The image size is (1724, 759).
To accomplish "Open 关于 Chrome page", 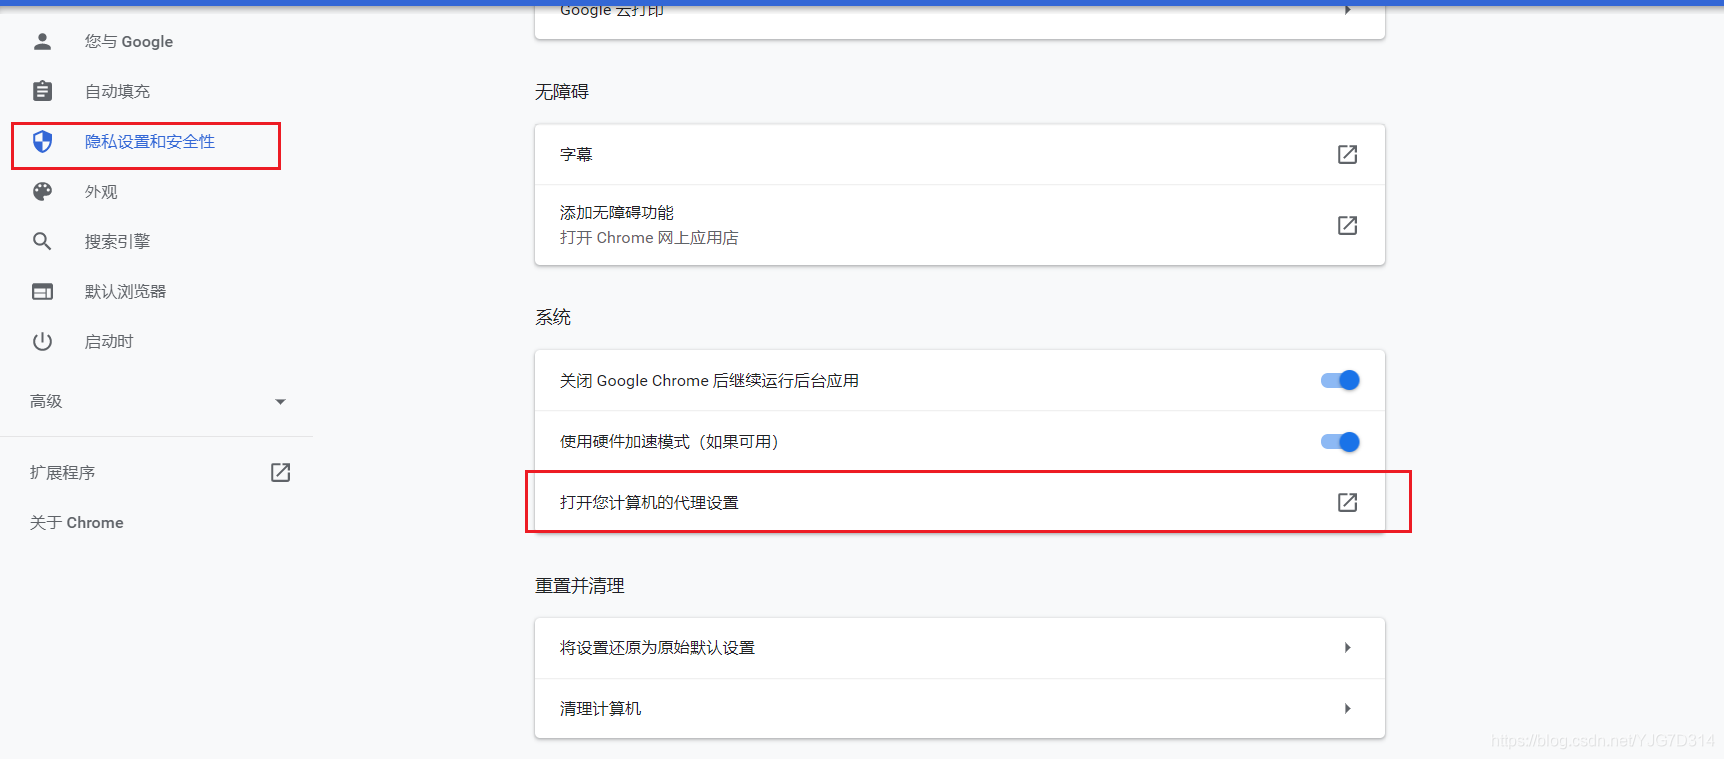I will tap(77, 522).
